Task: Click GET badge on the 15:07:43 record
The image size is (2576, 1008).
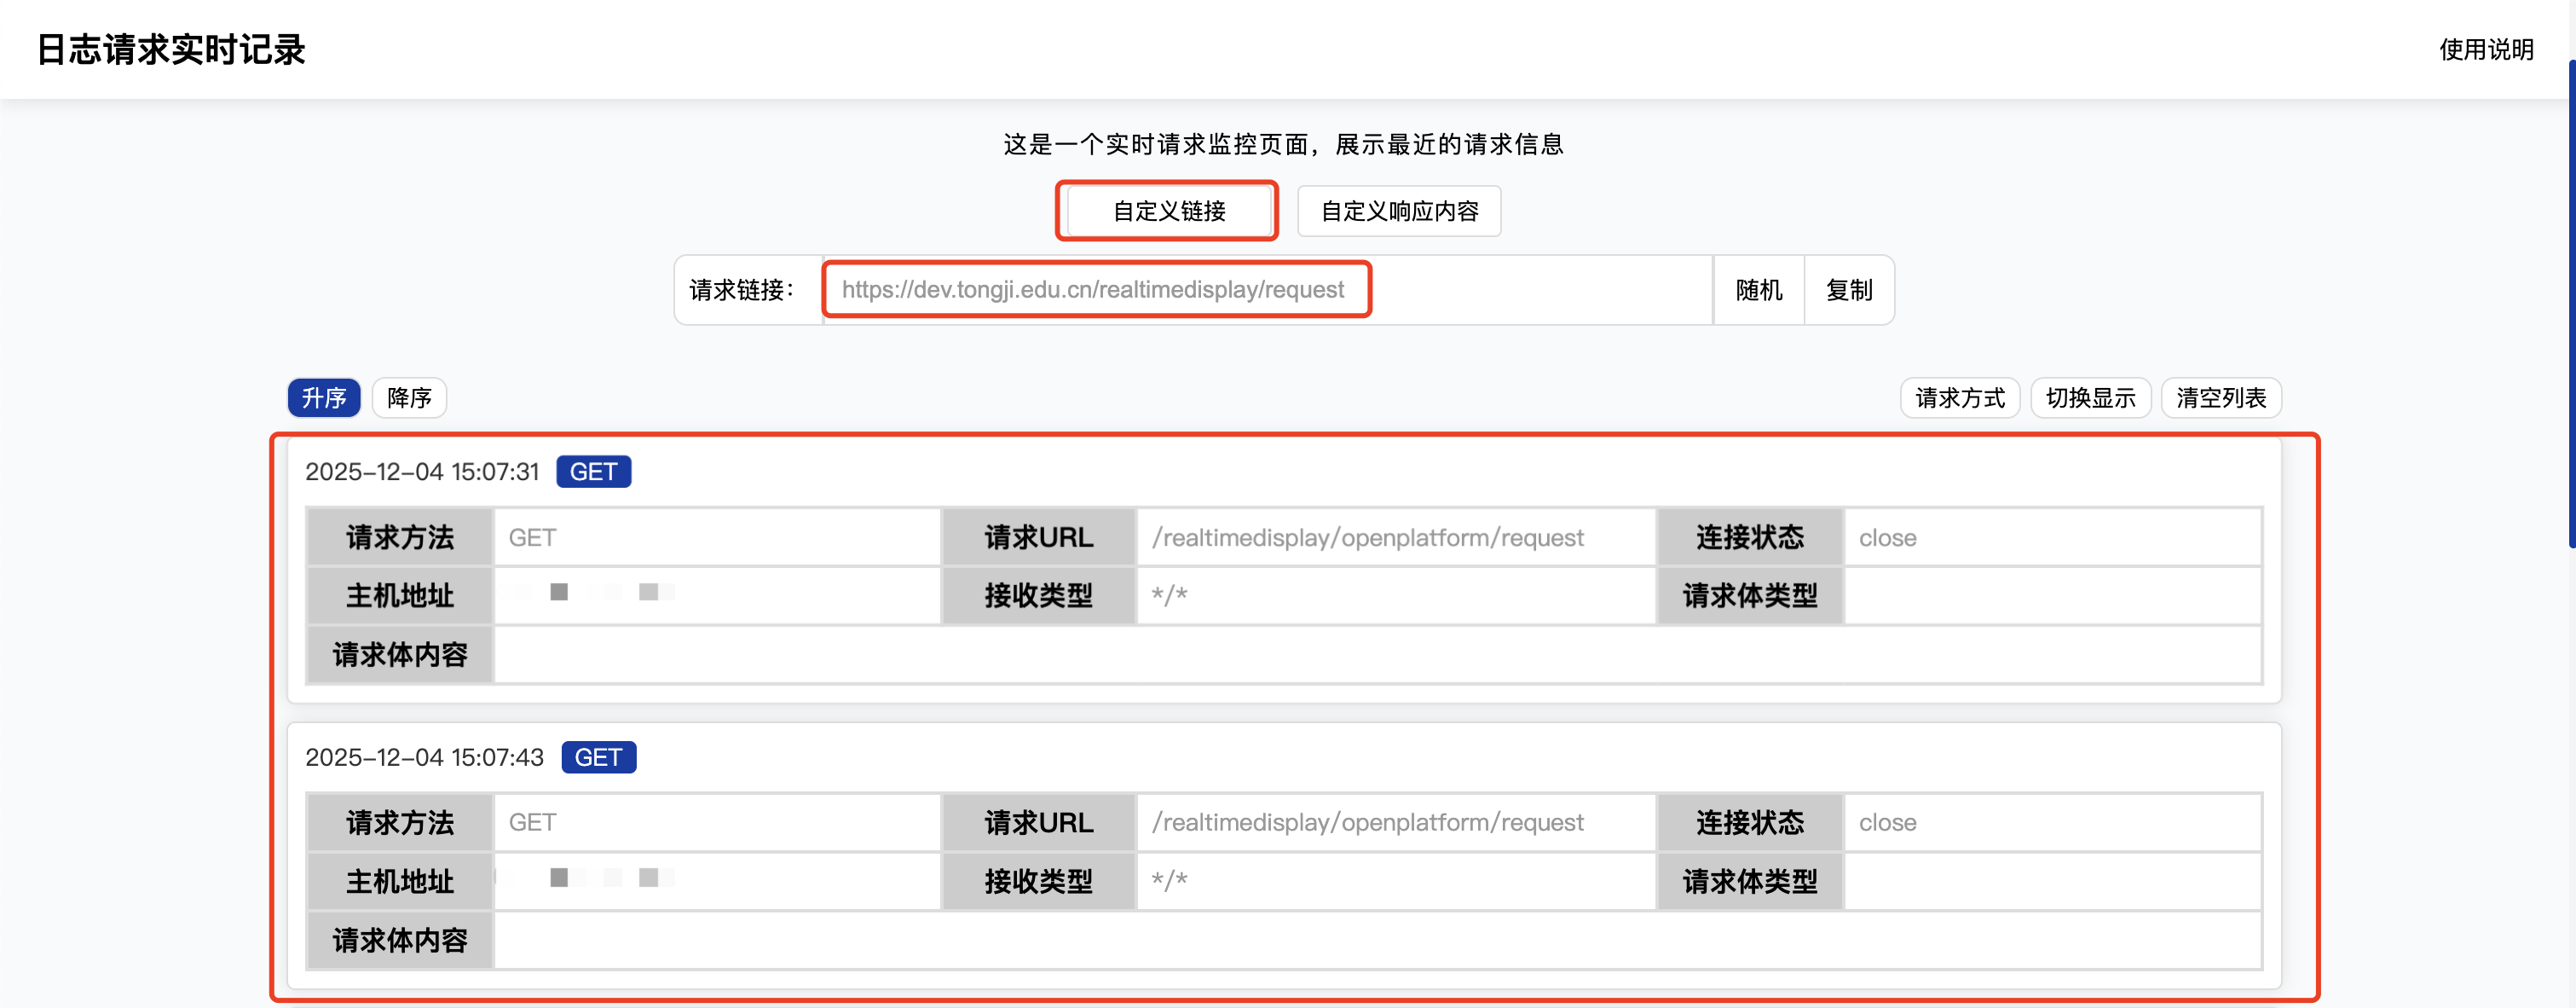Action: tap(598, 757)
